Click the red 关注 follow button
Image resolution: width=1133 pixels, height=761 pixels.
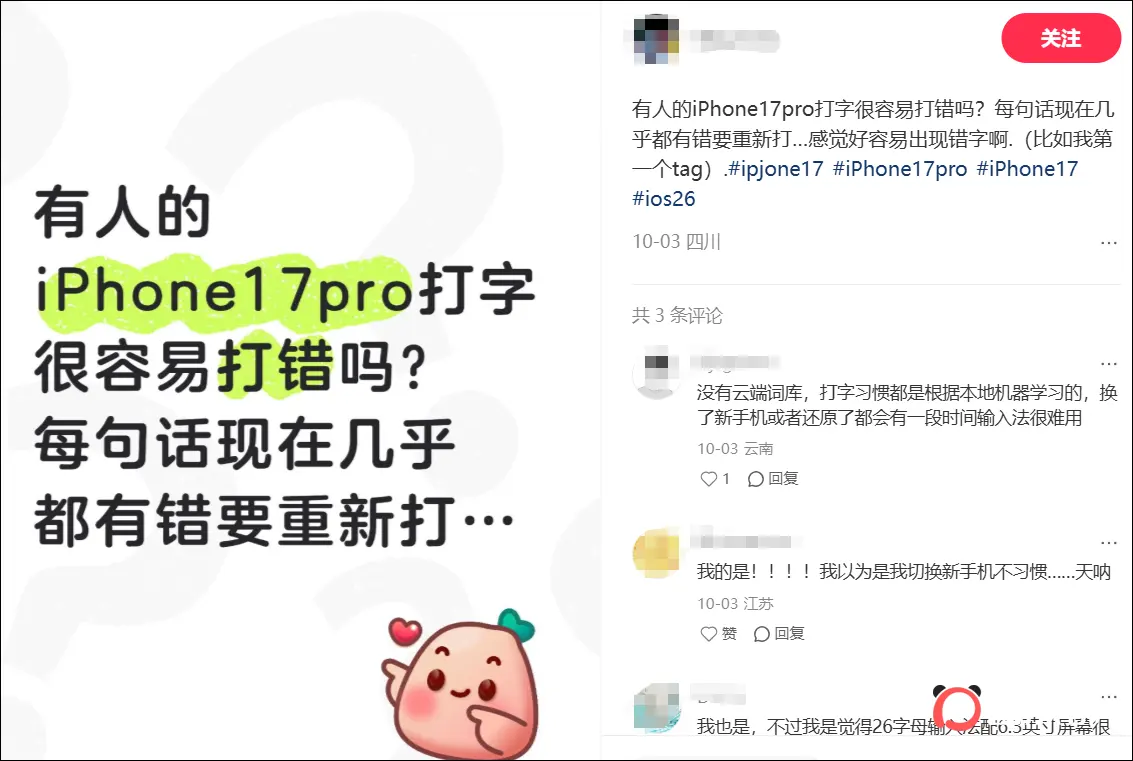pyautogui.click(x=1060, y=38)
